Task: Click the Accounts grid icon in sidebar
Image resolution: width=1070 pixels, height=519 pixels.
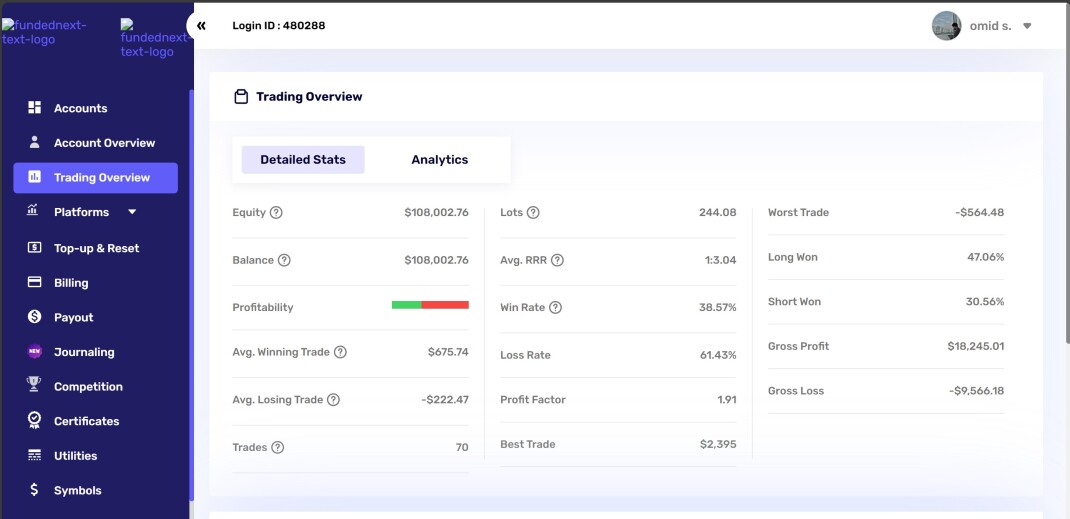Action: [34, 108]
